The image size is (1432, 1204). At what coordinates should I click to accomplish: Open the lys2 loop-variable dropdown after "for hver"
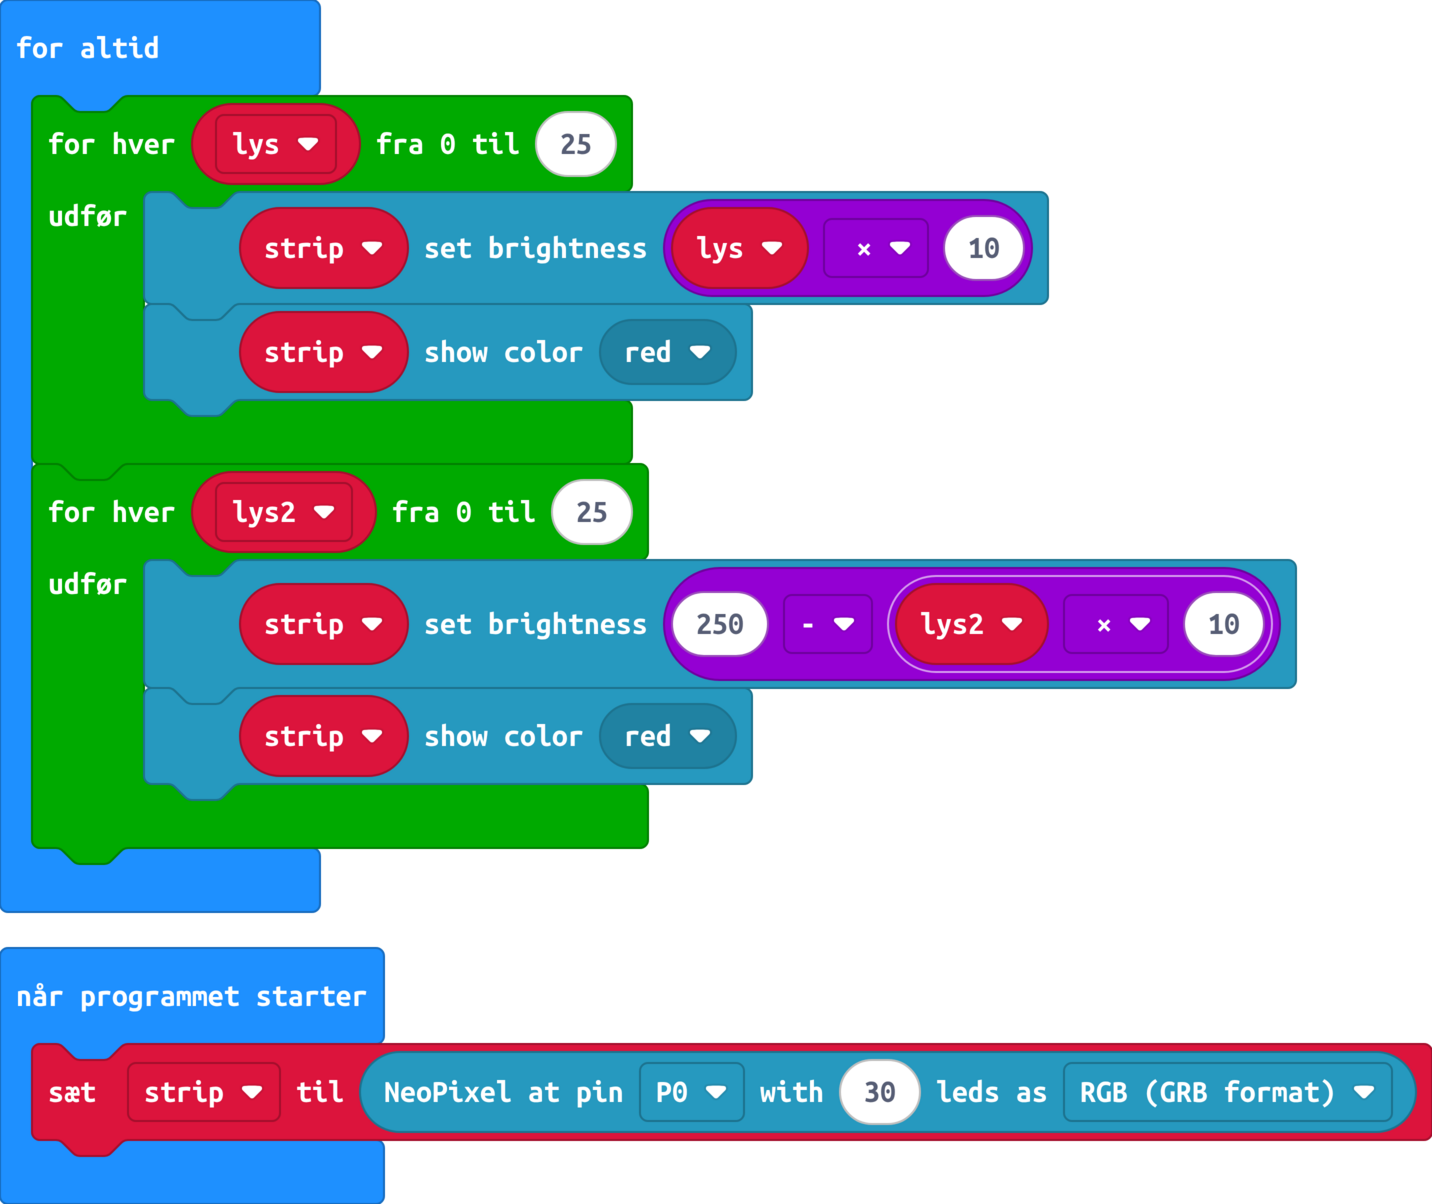pos(284,512)
